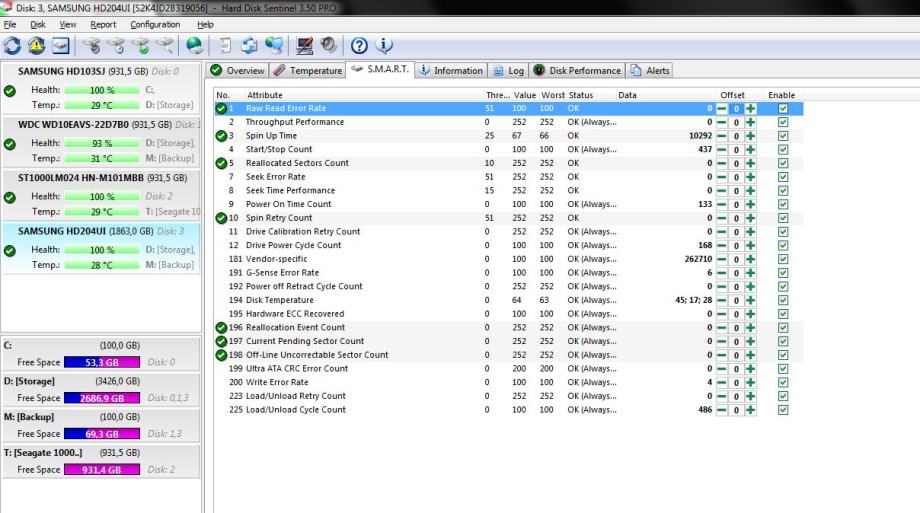Click green status icon of Spin Retry Count
Viewport: 920px width, 513px height.
point(221,218)
